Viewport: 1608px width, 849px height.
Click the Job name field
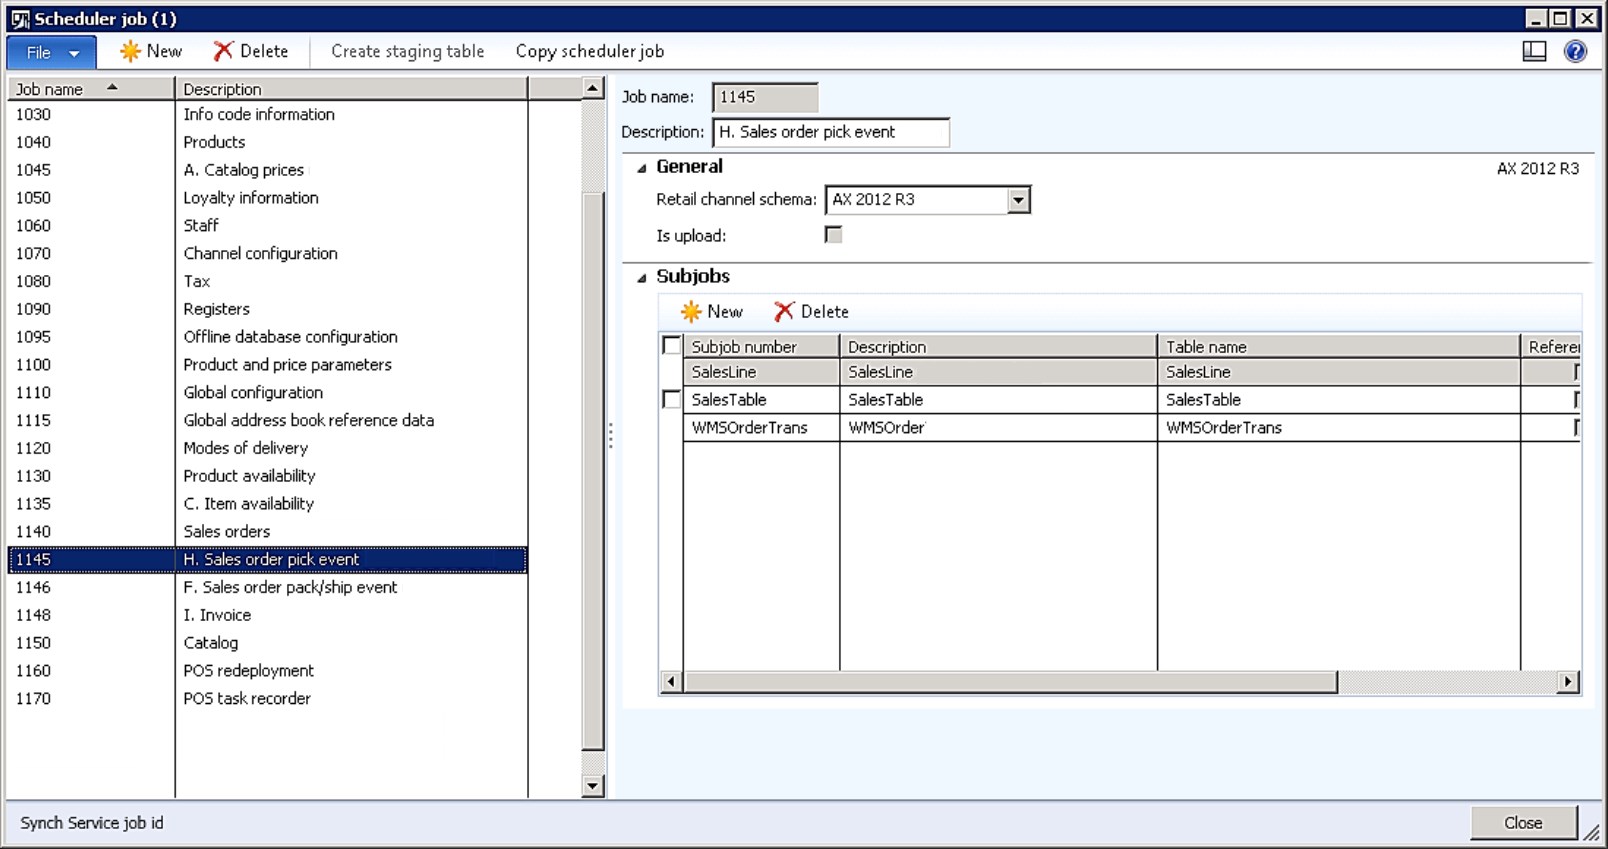coord(765,97)
